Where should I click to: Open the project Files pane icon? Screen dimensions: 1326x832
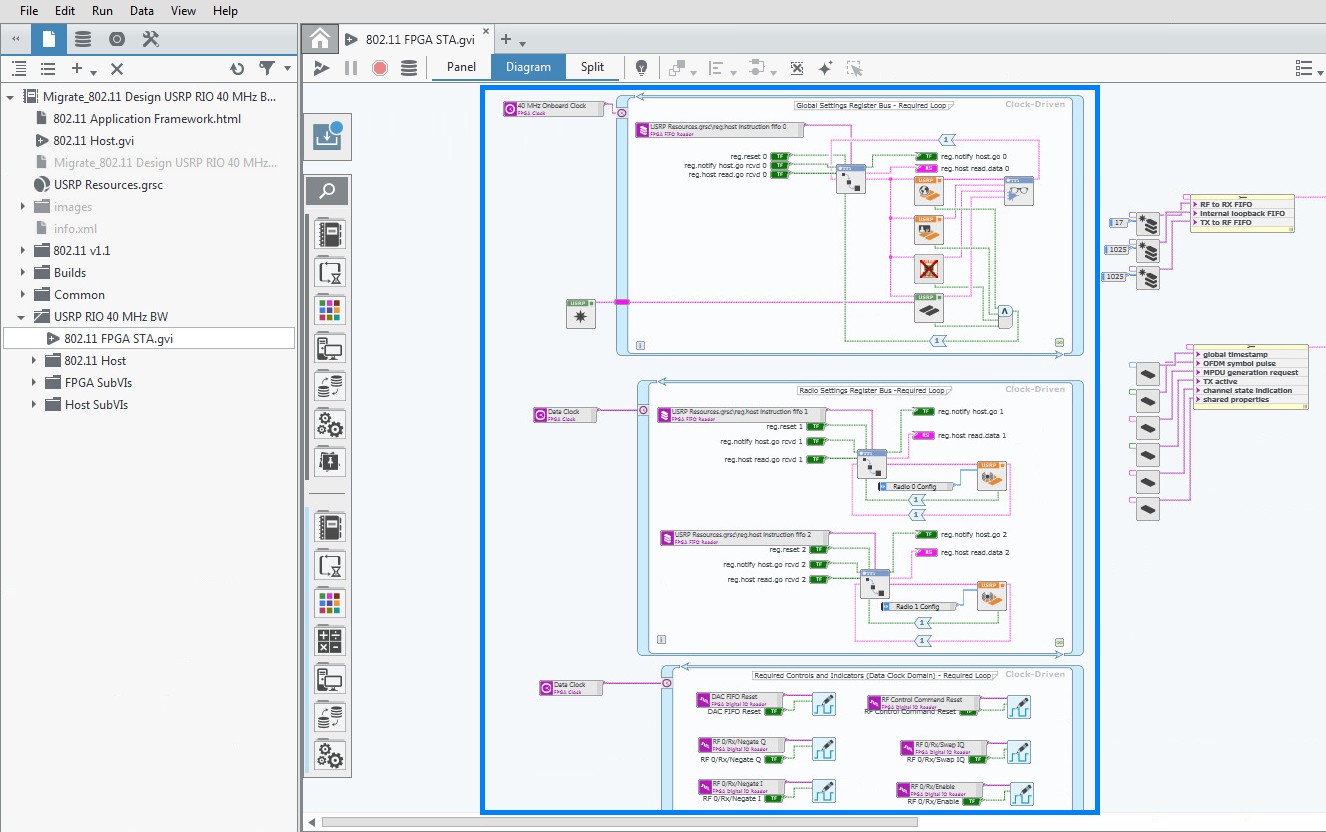coord(49,39)
